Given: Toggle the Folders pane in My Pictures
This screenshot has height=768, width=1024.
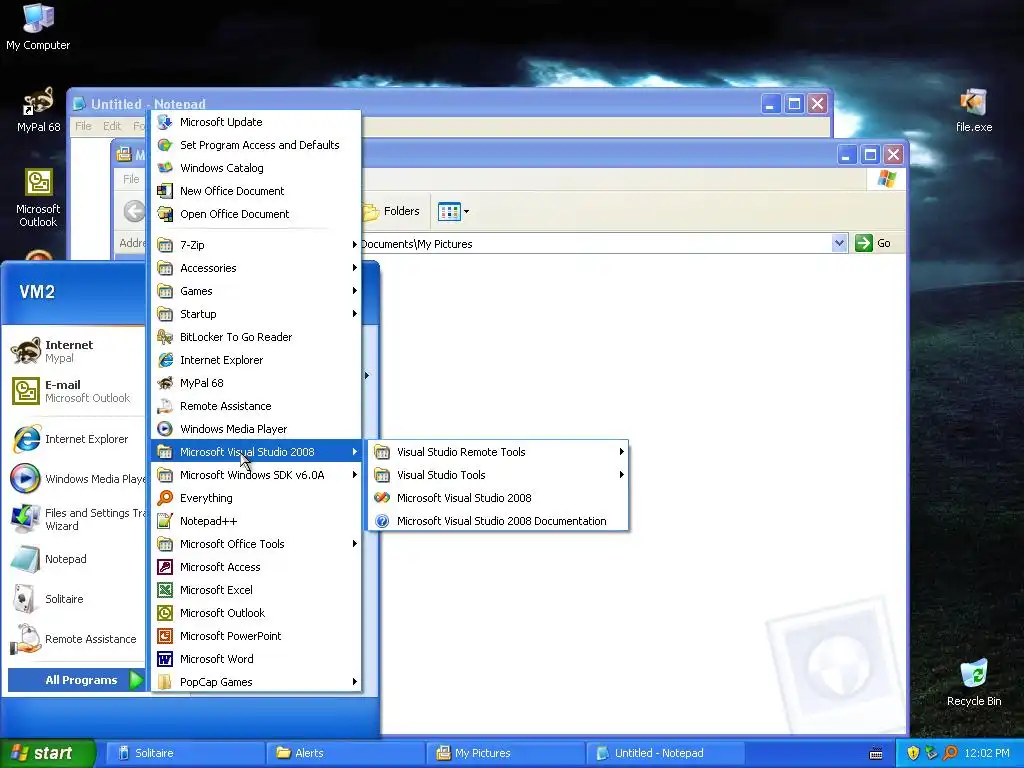Looking at the screenshot, I should (x=391, y=212).
